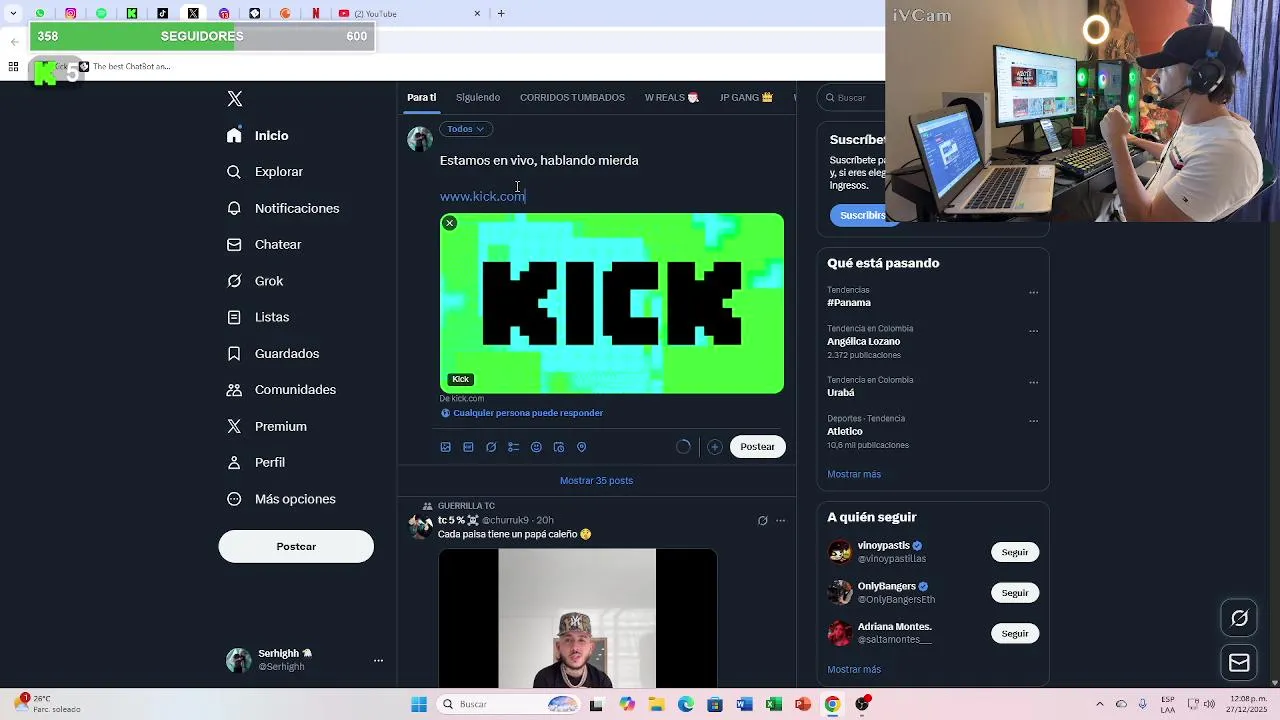Open more options for Urabá trend
This screenshot has height=720, width=1280.
point(1033,382)
